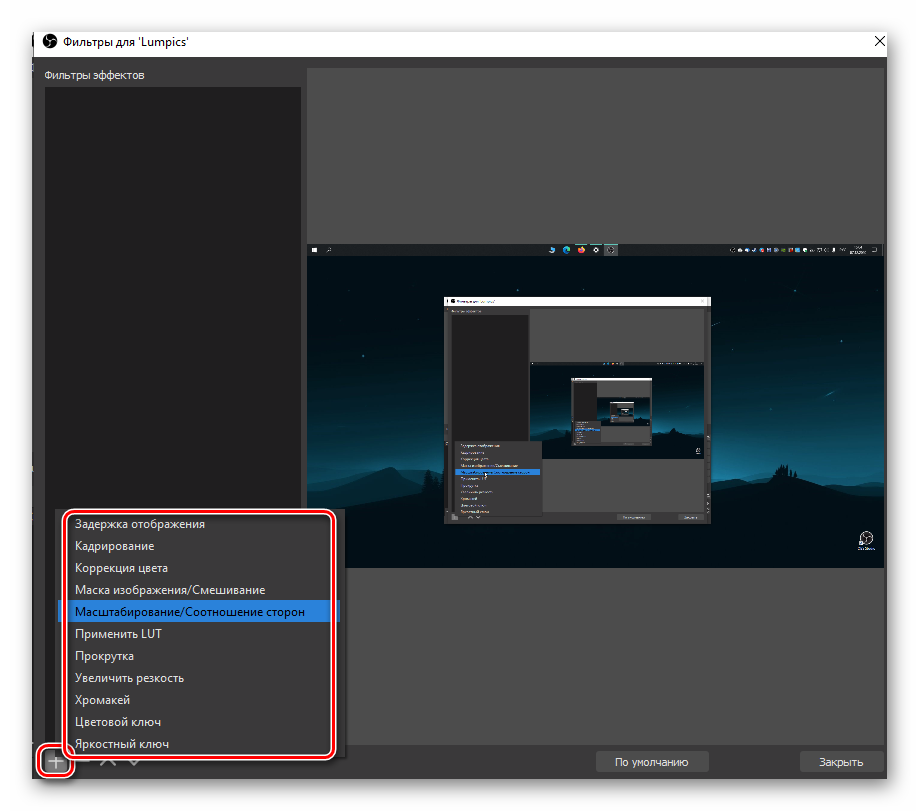Screen dimensions: 919x811
Task: Click the OBS logo in the title bar
Action: [x=50, y=42]
